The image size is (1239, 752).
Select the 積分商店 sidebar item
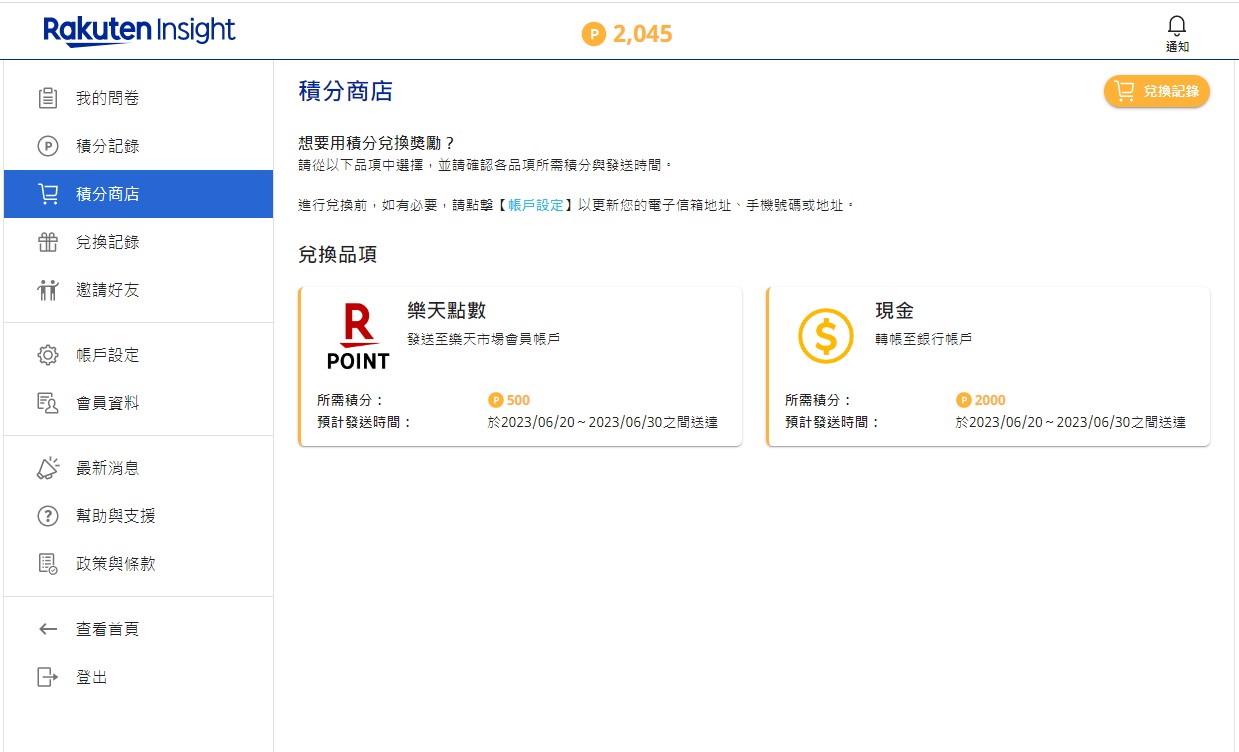[138, 194]
